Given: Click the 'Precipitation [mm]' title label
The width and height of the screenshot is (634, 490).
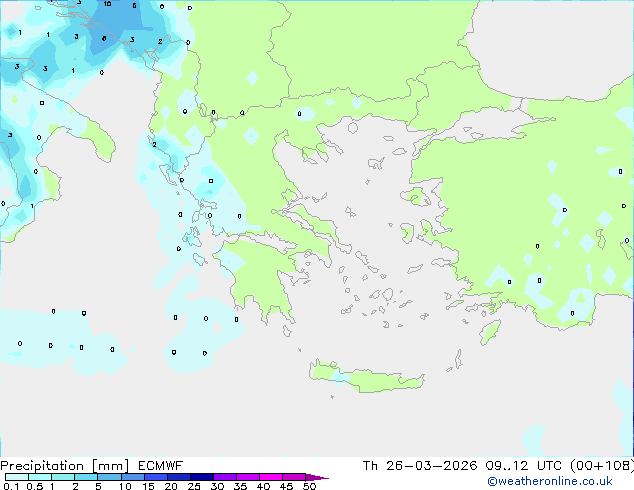Looking at the screenshot, I should pos(65,466).
